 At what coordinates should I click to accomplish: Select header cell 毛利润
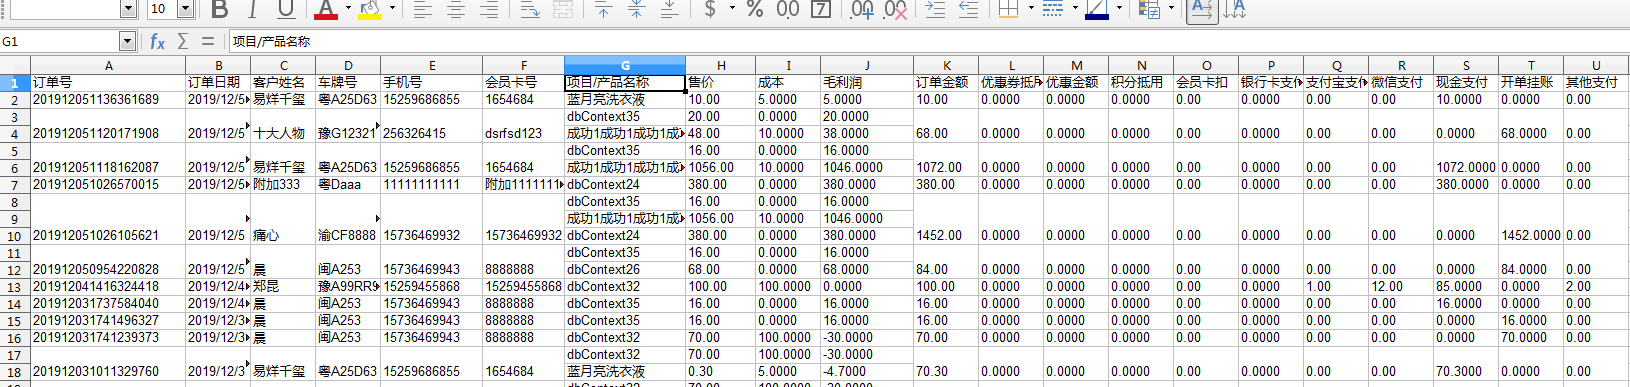click(867, 83)
